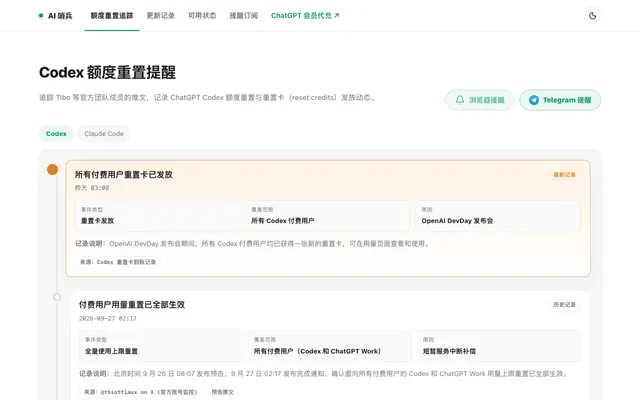Click the Telegram paper-plane icon
This screenshot has height=400, width=640.
534,100
